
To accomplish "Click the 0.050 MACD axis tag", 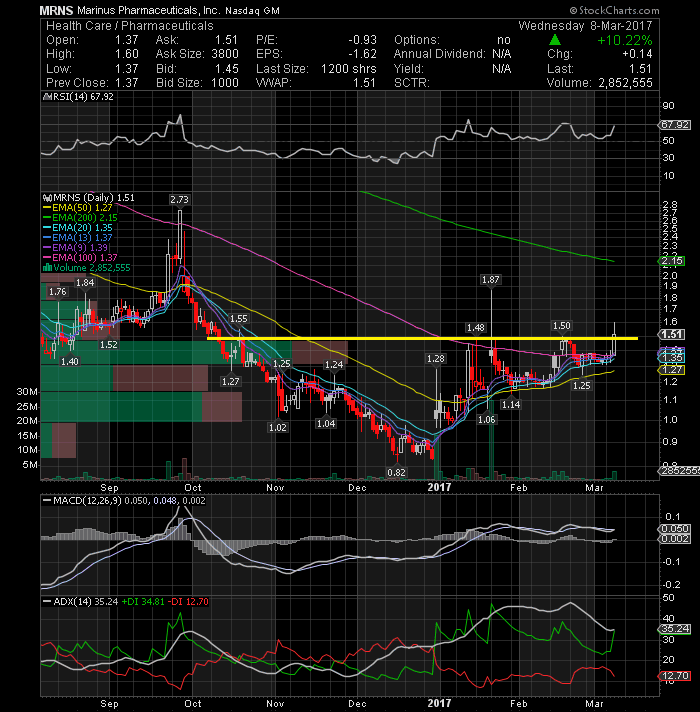I will (675, 529).
